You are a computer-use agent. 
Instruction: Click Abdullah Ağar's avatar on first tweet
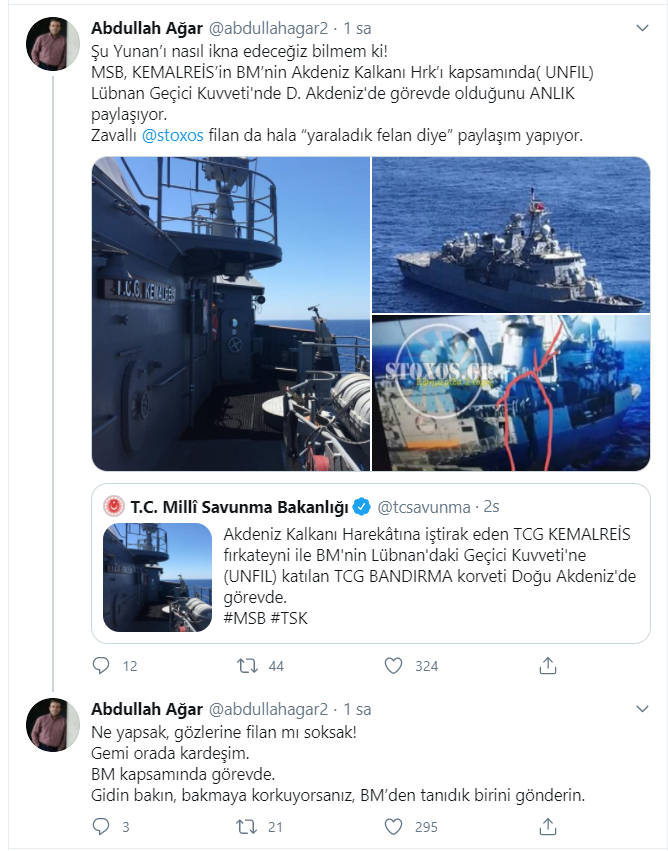pos(53,44)
